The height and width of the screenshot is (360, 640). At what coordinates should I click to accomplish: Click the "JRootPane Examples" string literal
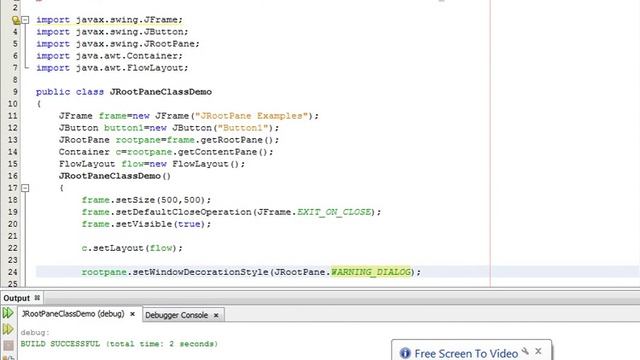point(251,116)
